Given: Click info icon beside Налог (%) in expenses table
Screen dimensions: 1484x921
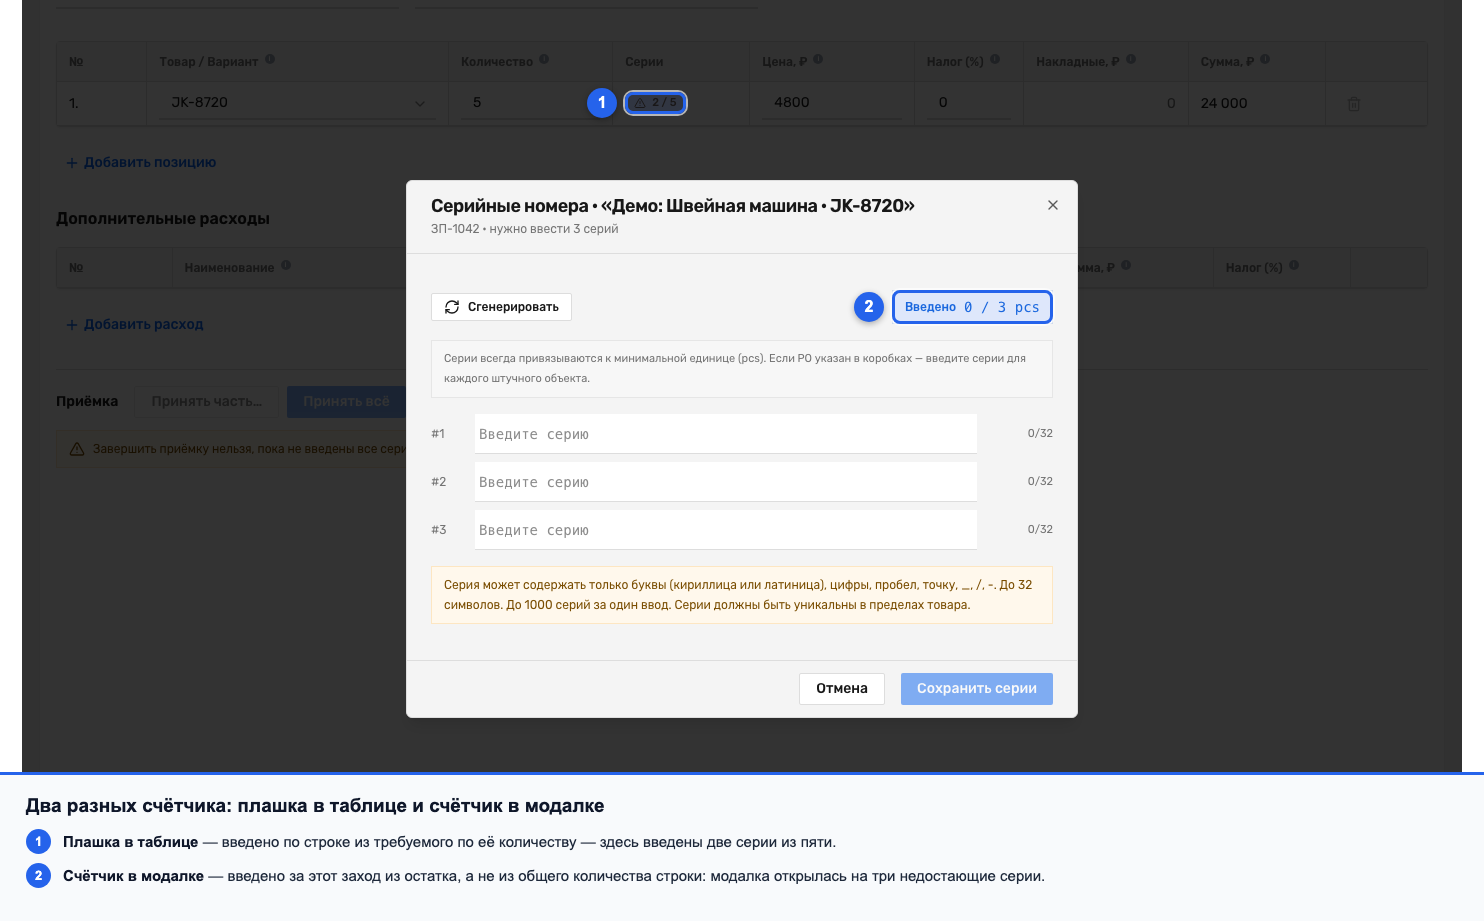Looking at the screenshot, I should tap(1294, 266).
